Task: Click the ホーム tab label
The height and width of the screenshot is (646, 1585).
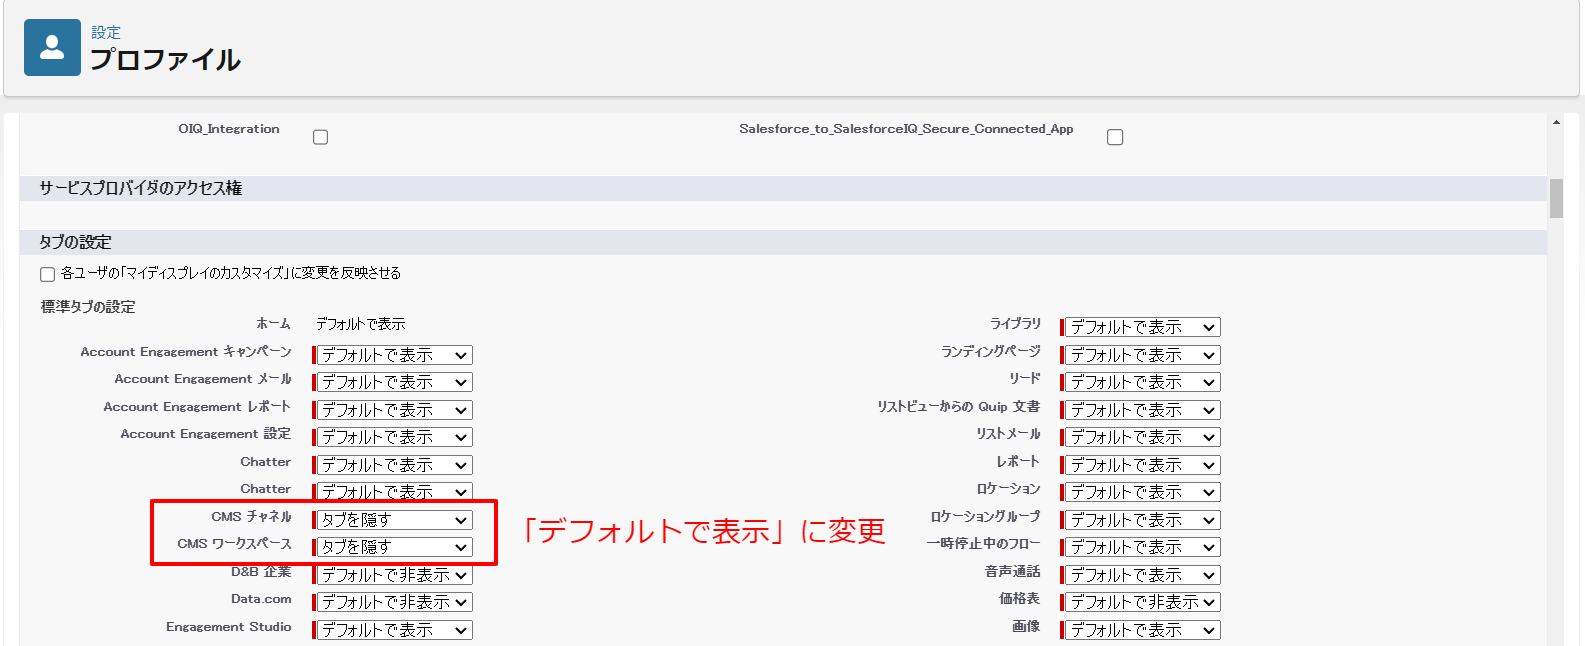Action: click(273, 324)
